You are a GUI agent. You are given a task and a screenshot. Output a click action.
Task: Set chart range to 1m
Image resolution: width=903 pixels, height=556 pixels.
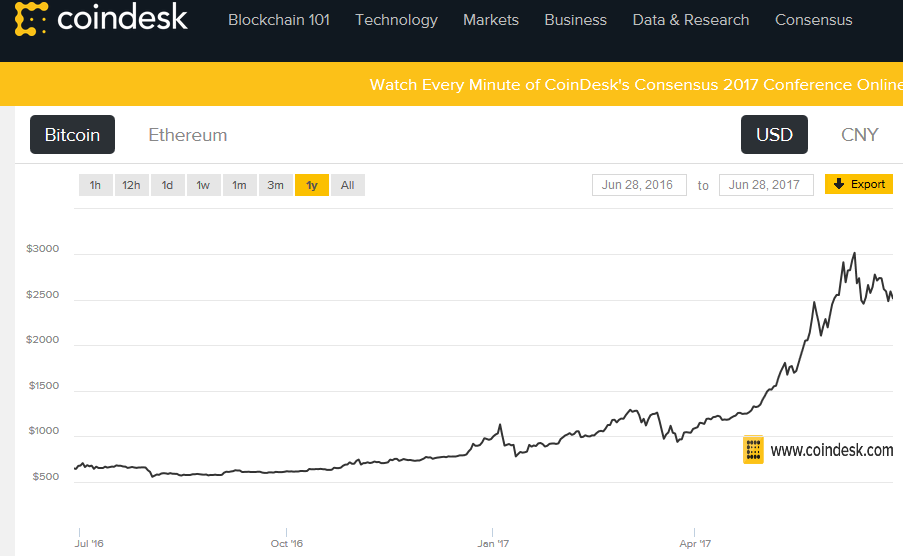pyautogui.click(x=239, y=185)
